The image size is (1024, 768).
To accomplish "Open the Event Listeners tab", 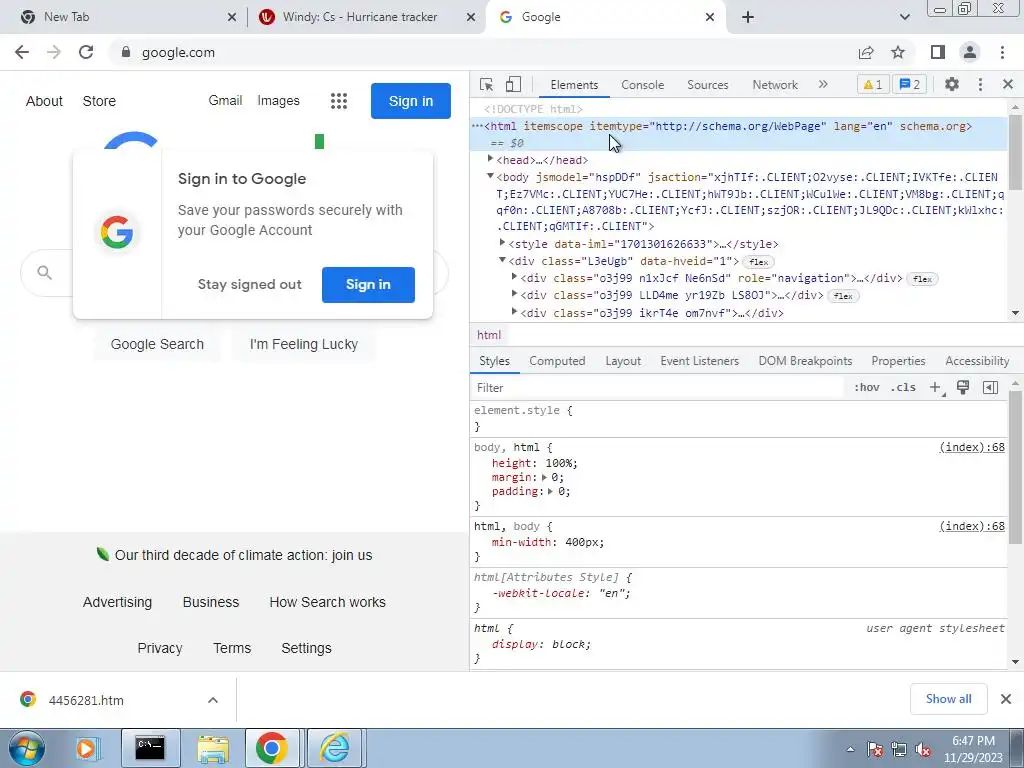I will point(699,361).
